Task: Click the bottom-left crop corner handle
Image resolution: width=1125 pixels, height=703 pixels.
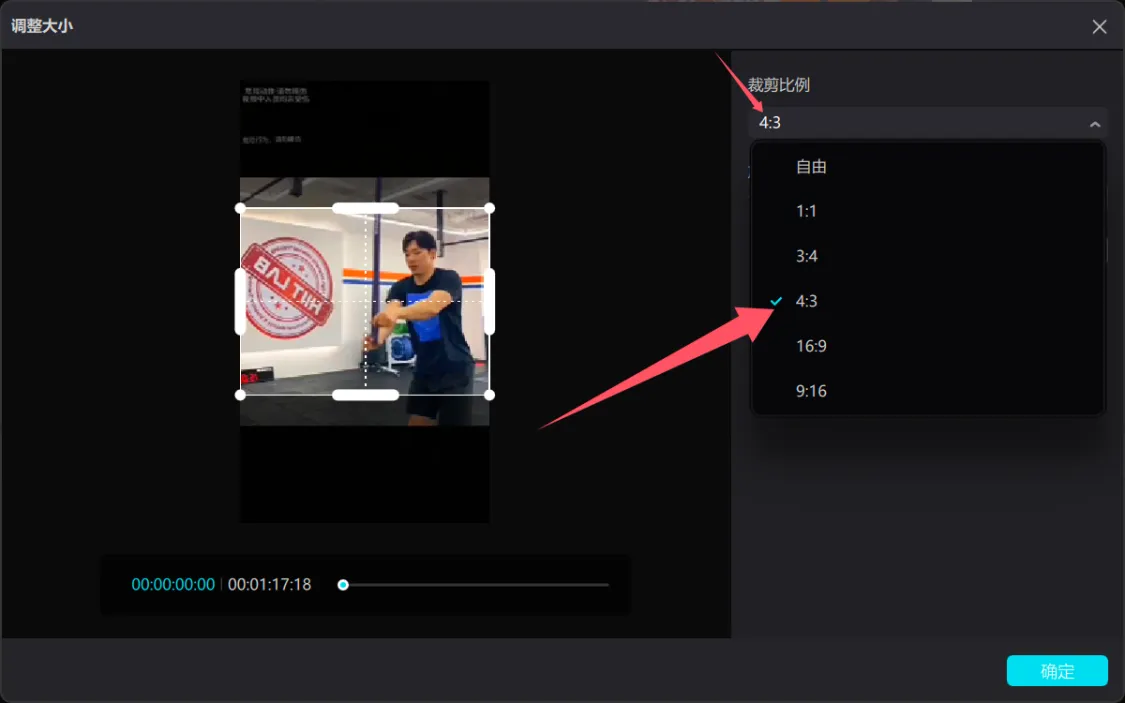Action: [x=240, y=395]
